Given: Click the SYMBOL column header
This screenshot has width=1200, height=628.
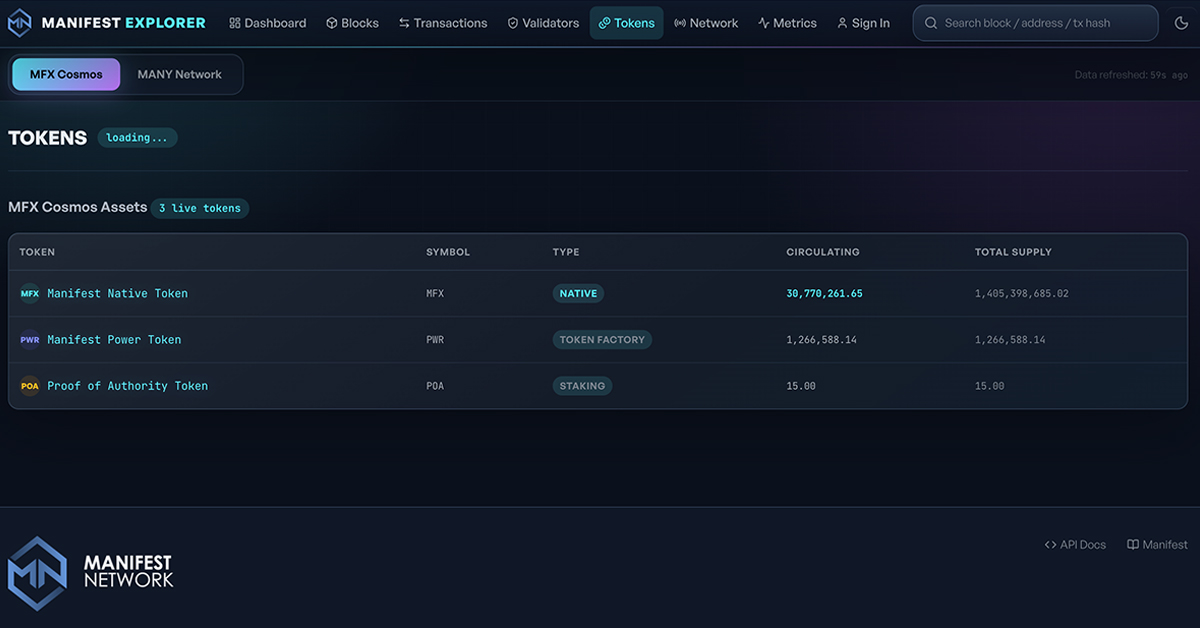Looking at the screenshot, I should (448, 252).
